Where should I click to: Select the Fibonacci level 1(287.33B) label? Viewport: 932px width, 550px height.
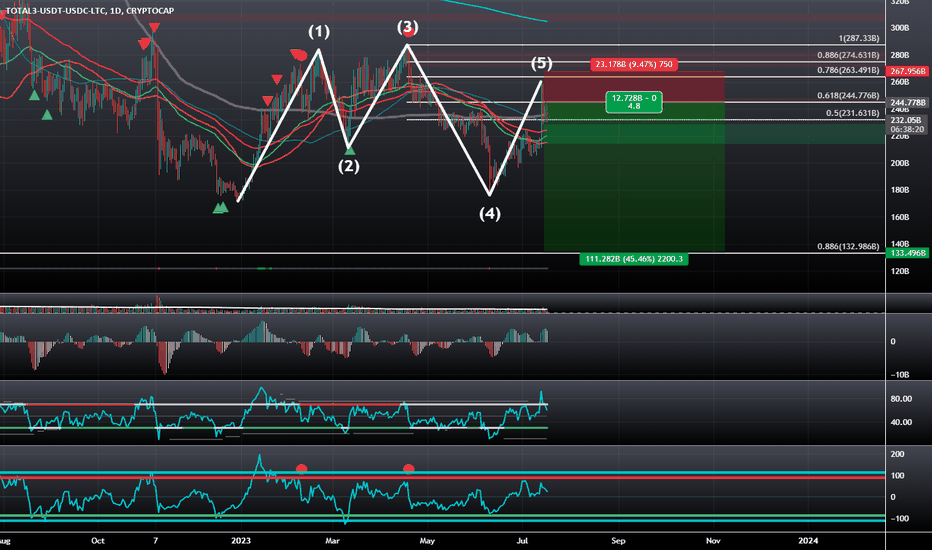pyautogui.click(x=858, y=38)
